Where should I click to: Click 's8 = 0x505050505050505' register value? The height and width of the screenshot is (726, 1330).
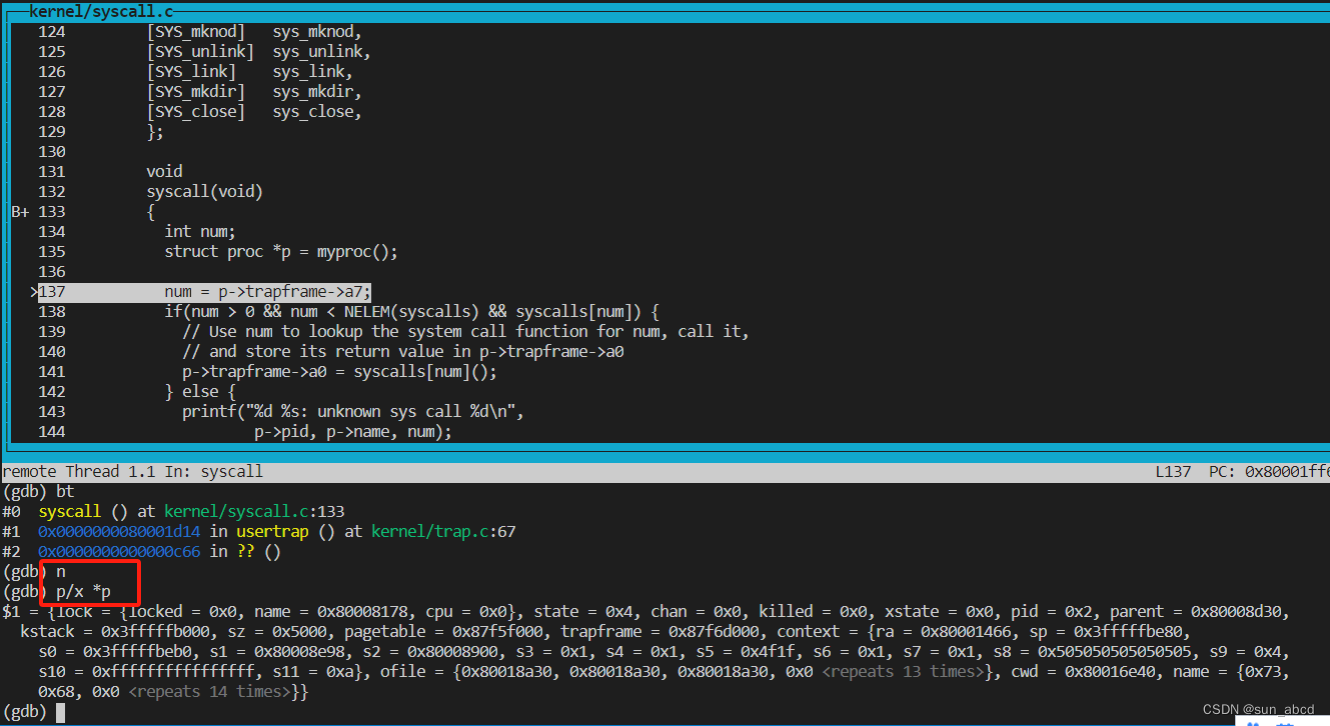1091,651
